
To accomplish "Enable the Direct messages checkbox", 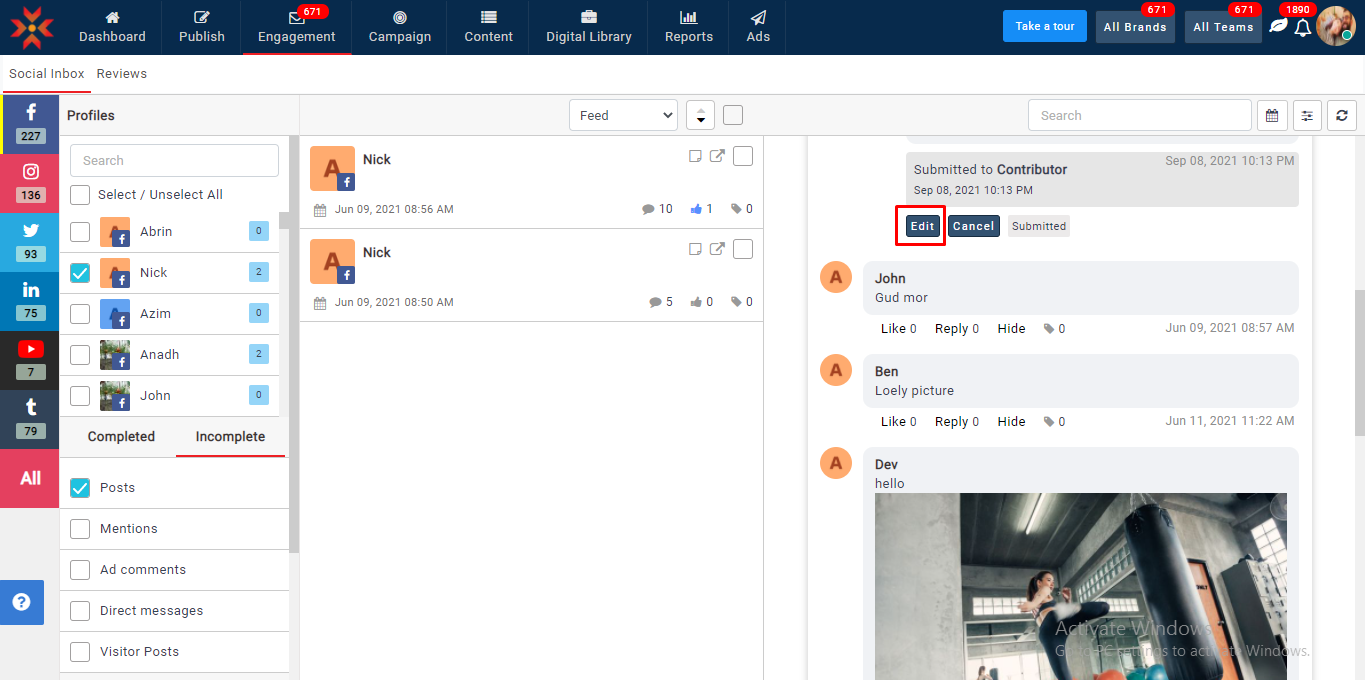I will tap(80, 611).
